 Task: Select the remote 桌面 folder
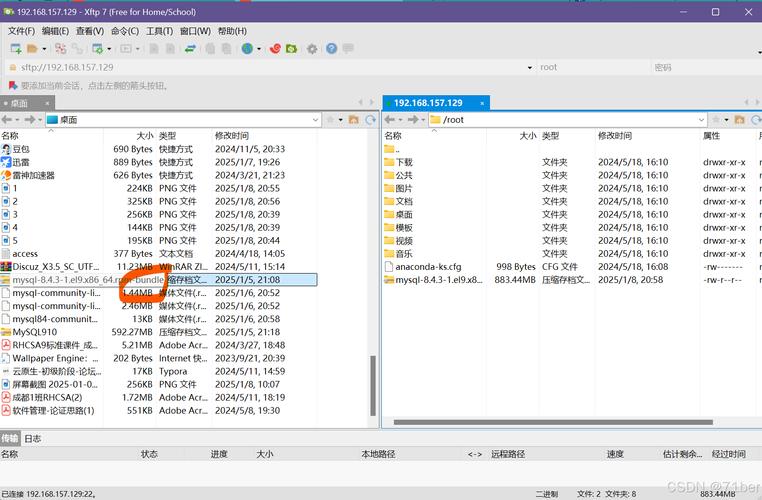[x=572, y=214]
